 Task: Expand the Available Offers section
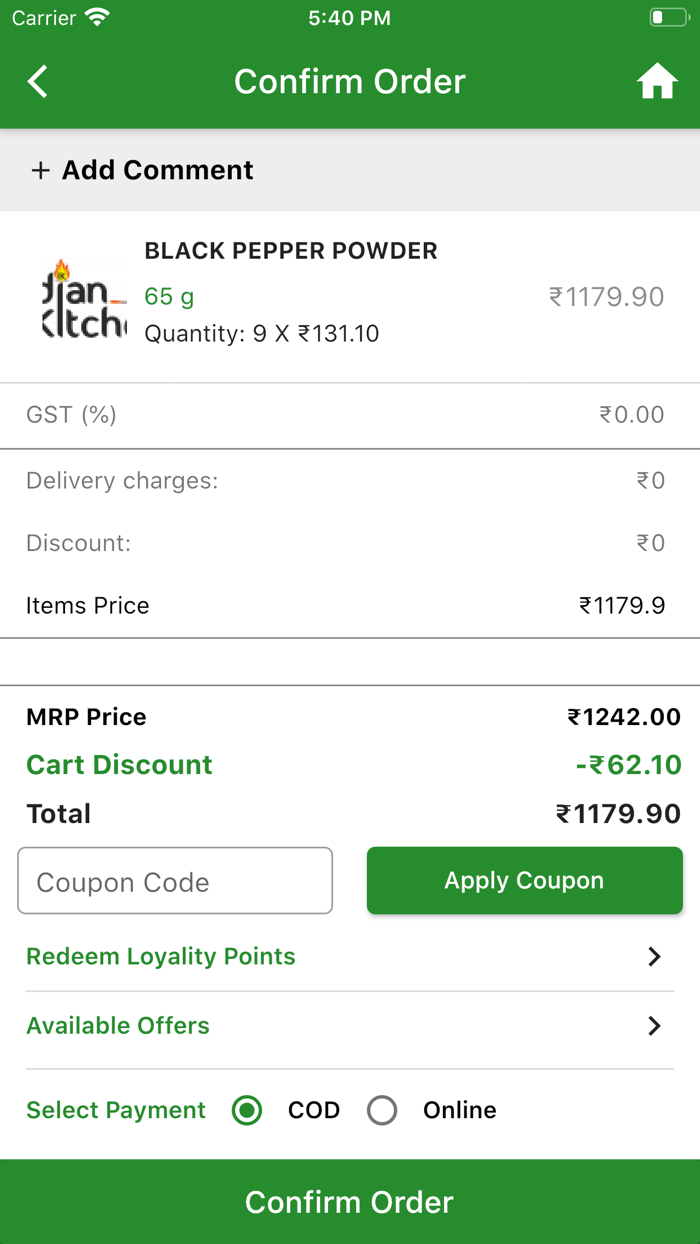click(x=117, y=1026)
